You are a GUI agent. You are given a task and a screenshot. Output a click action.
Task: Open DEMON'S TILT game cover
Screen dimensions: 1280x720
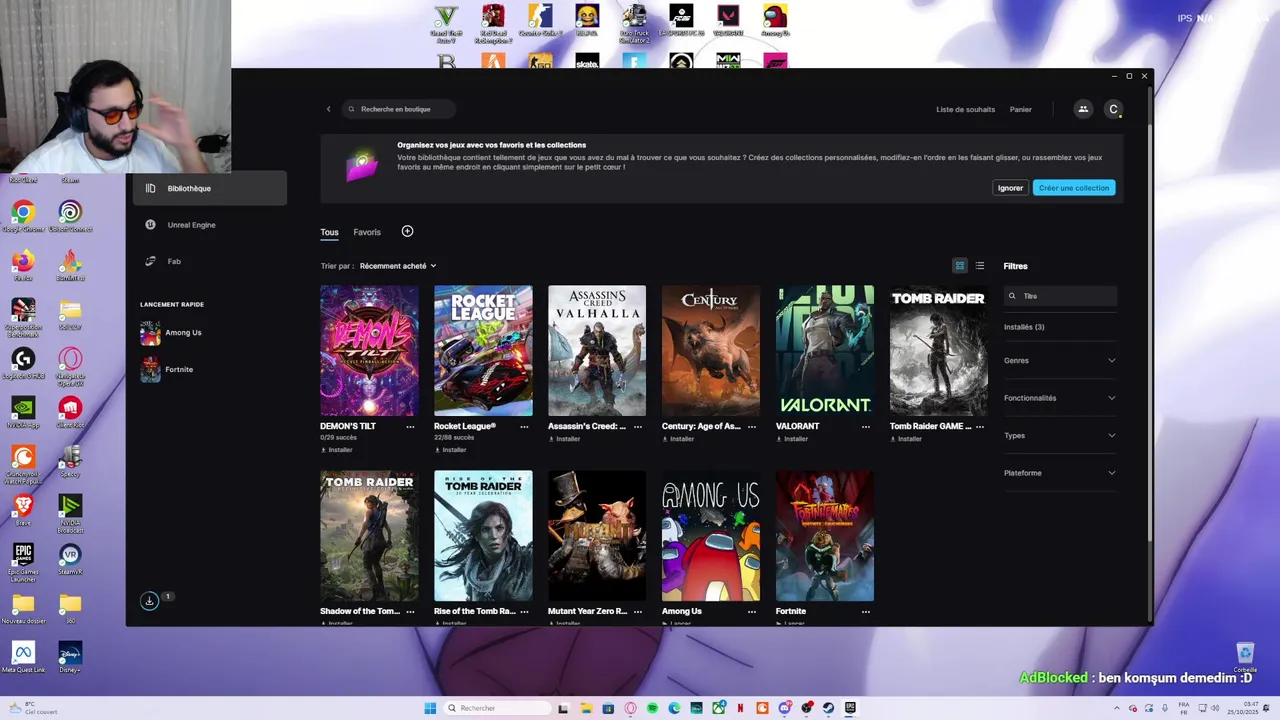(x=369, y=351)
